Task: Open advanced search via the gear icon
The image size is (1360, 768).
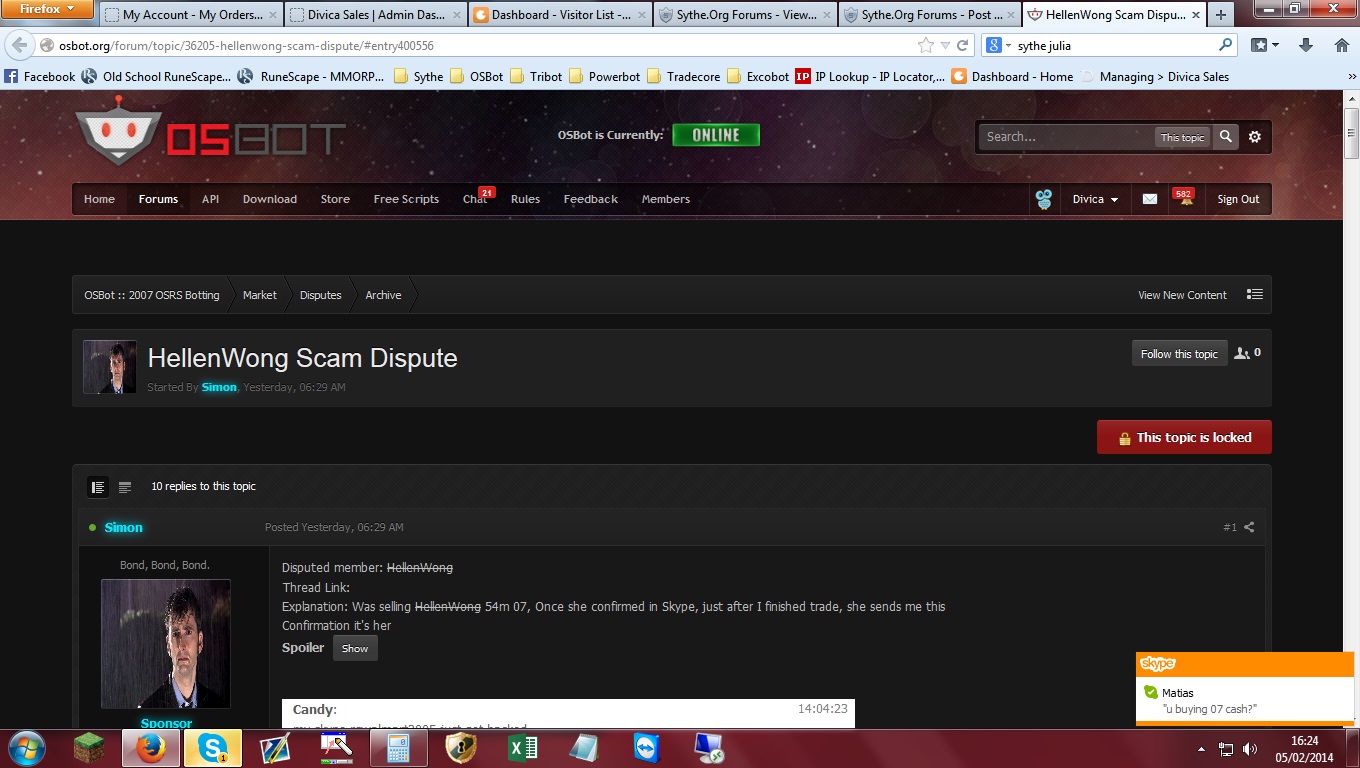Action: 1255,137
